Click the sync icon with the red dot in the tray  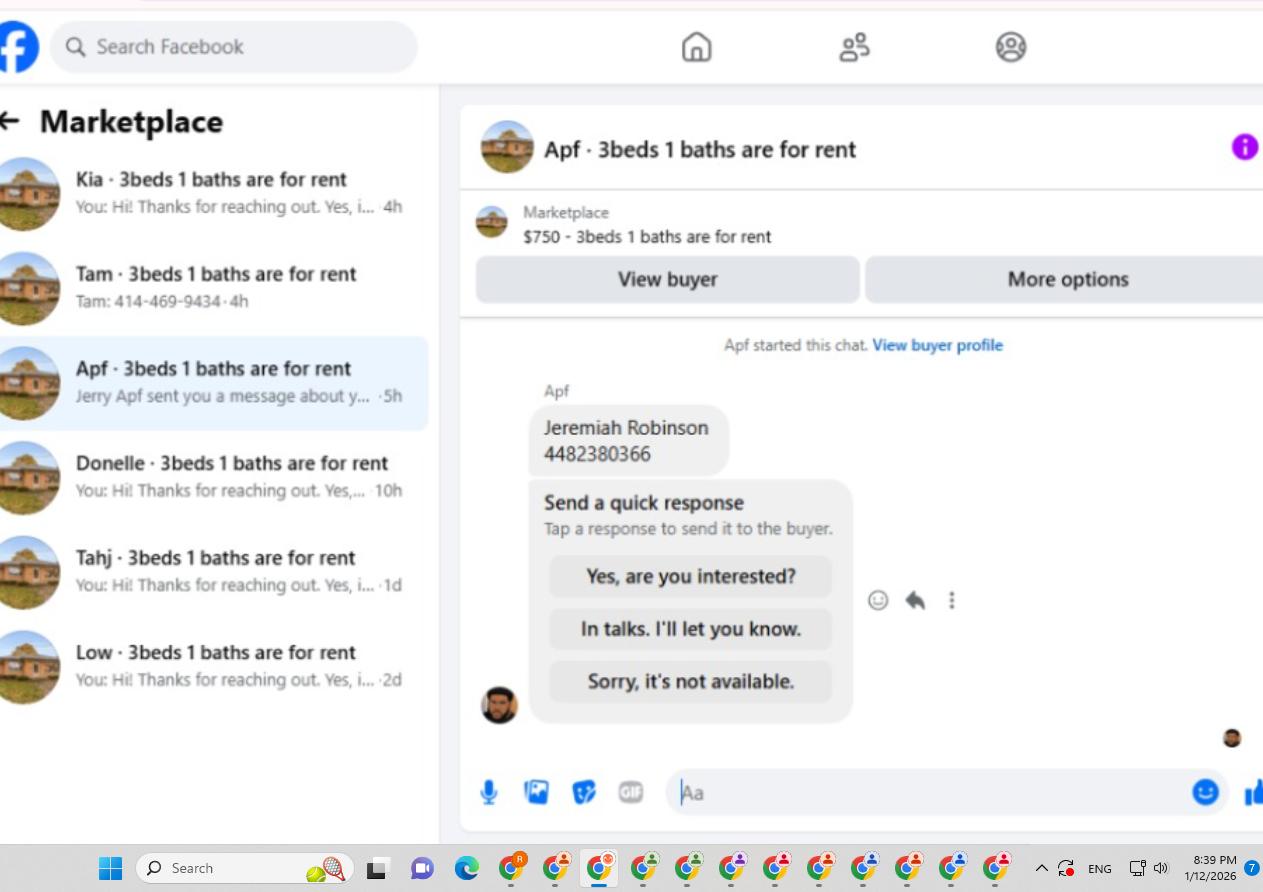(1066, 868)
